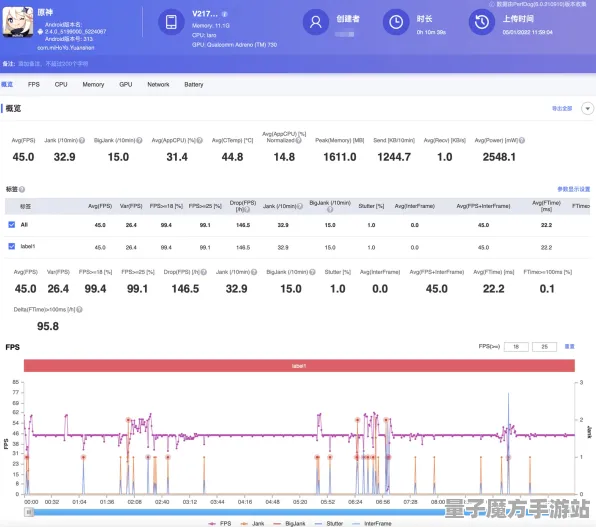The height and width of the screenshot is (527, 596).
Task: Click the timeline range slider handle
Action: [x=29, y=512]
